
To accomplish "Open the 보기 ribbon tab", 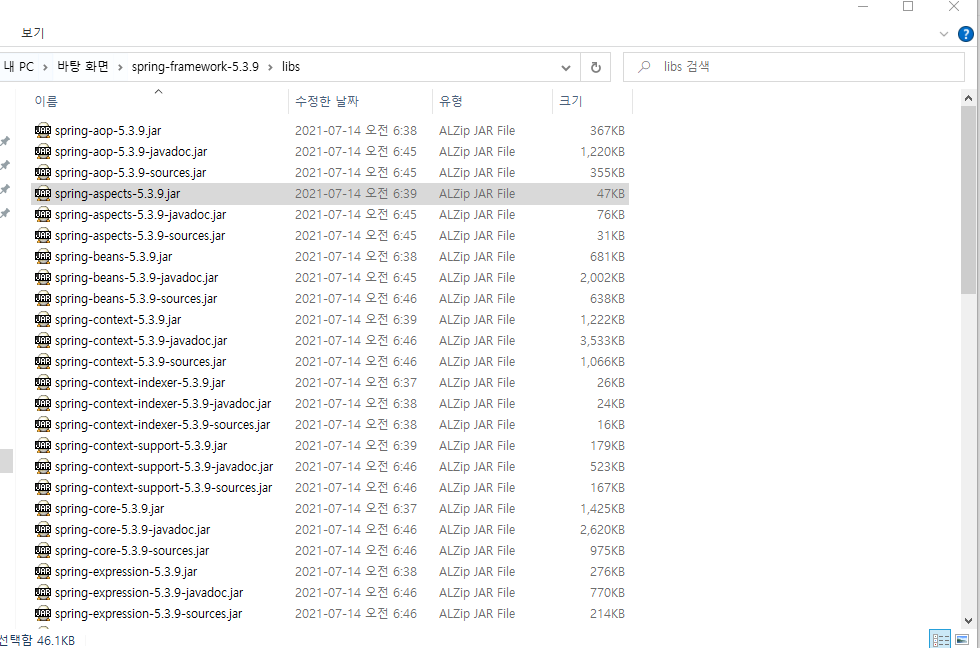I will [x=32, y=33].
